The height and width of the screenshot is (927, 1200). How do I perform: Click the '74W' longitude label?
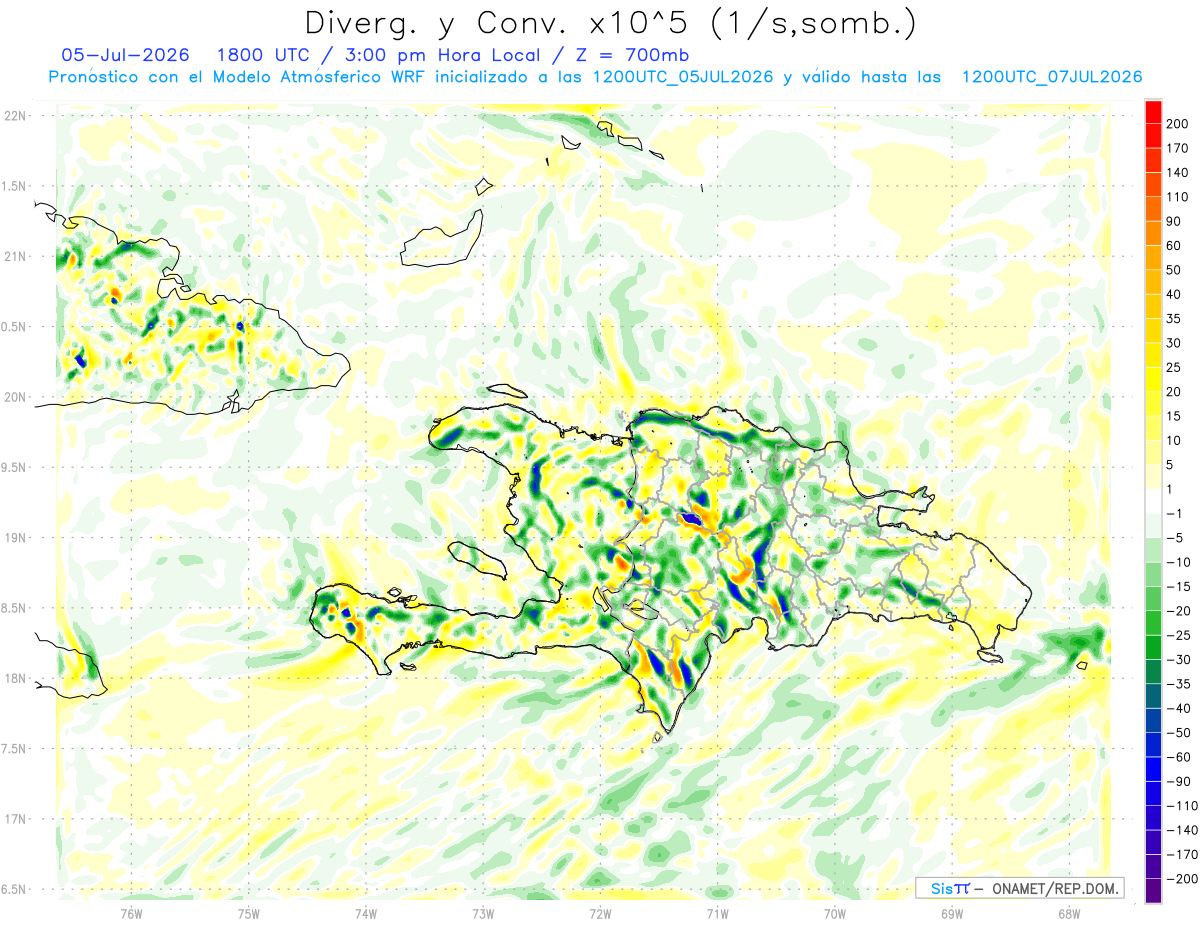[365, 913]
